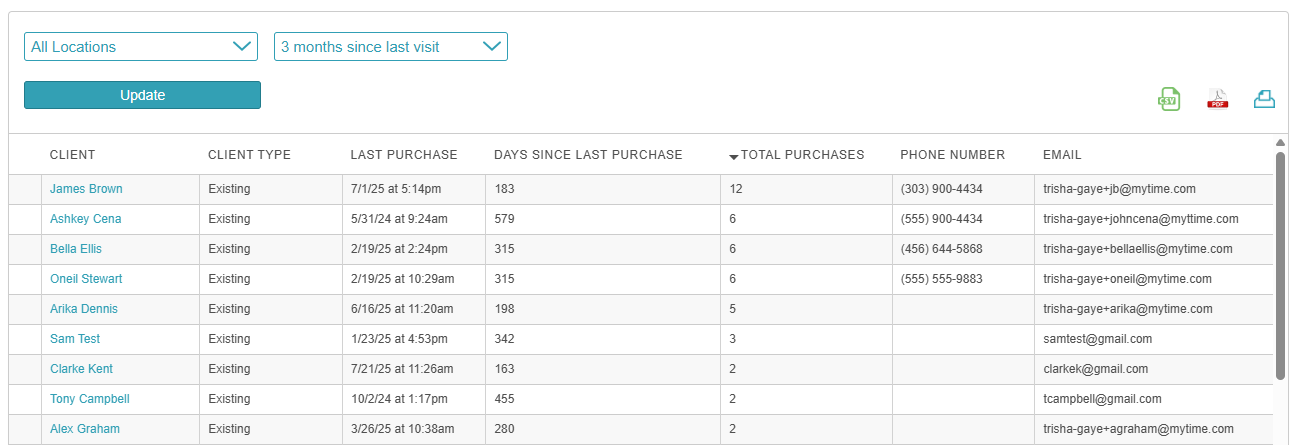Click the scrollbar's up arrow
1295x445 pixels.
pyautogui.click(x=1280, y=142)
